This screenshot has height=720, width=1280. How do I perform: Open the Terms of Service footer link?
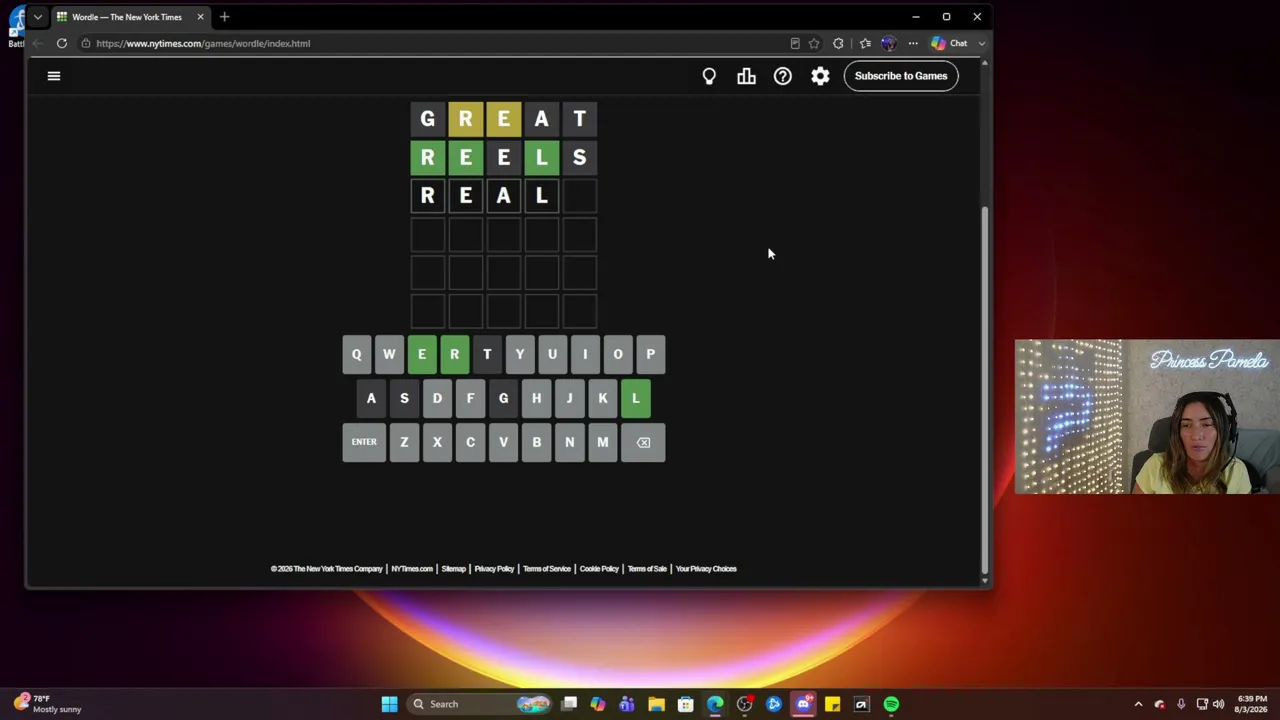(547, 569)
